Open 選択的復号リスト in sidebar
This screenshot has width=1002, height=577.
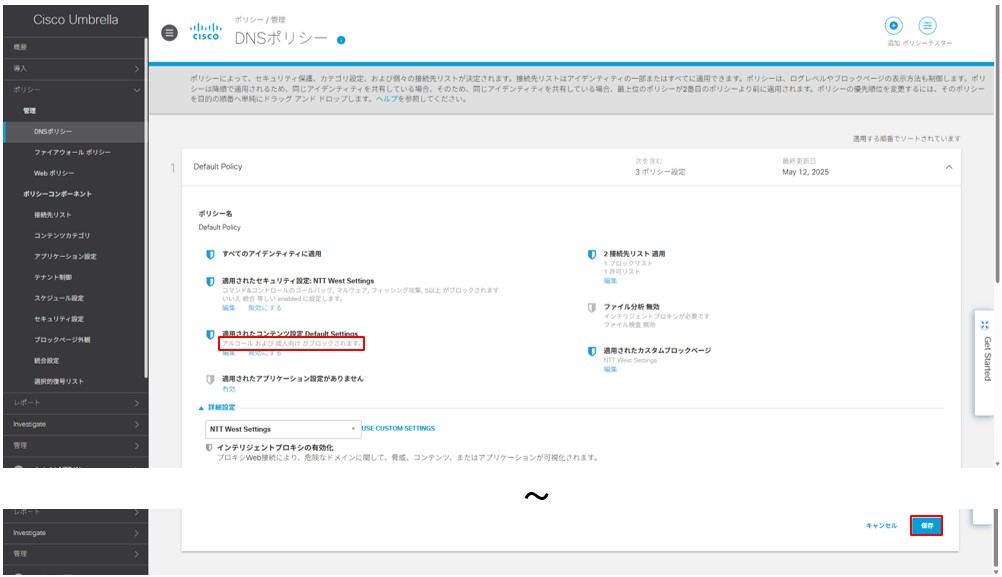tap(59, 381)
